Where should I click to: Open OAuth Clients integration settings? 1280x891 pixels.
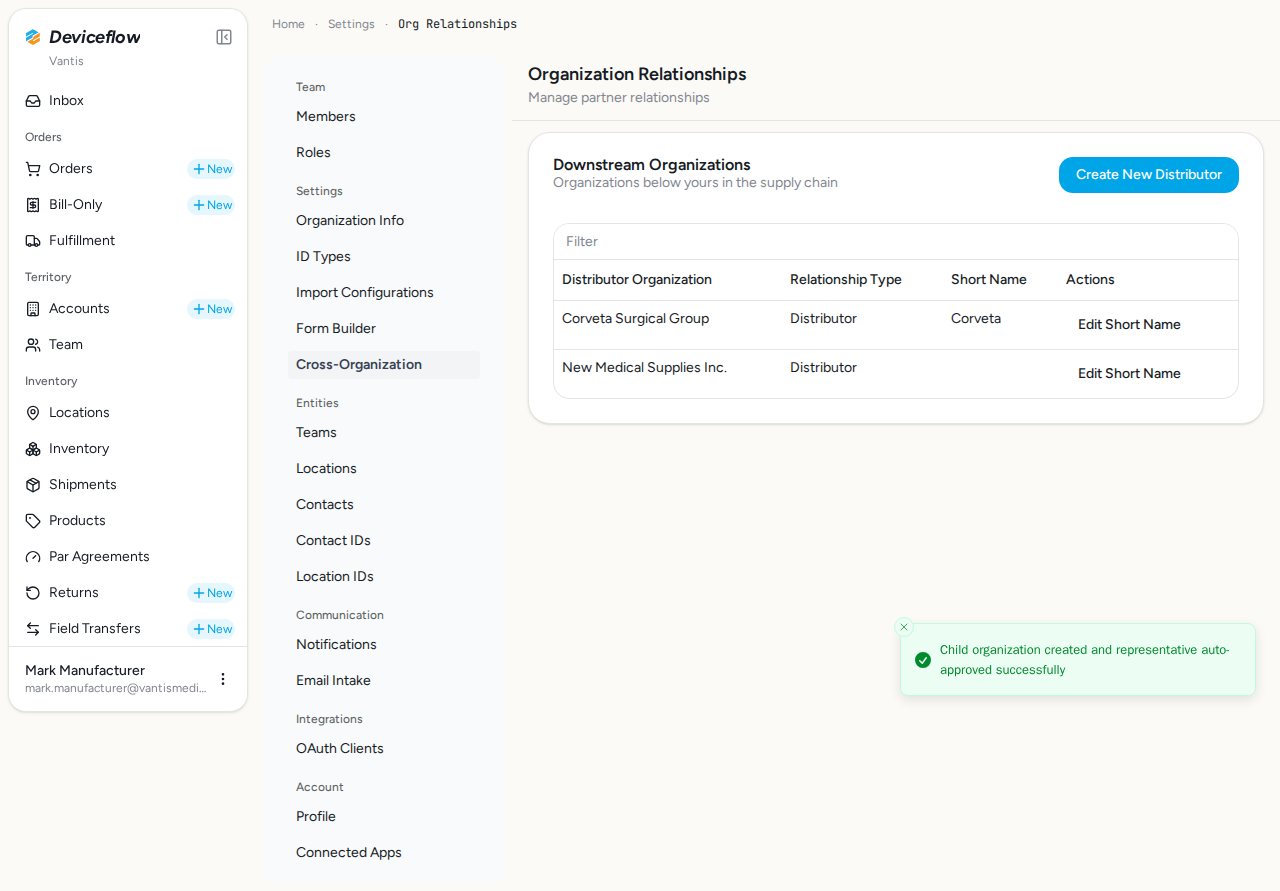pyautogui.click(x=384, y=749)
